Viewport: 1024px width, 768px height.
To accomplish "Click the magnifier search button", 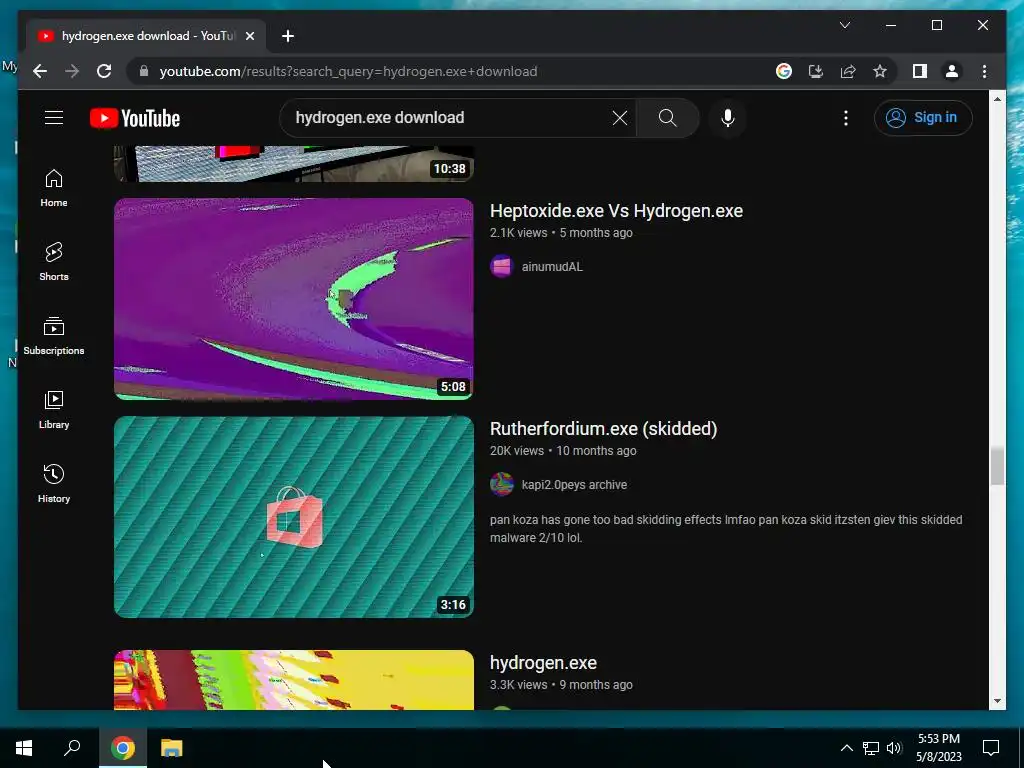I will pos(667,118).
